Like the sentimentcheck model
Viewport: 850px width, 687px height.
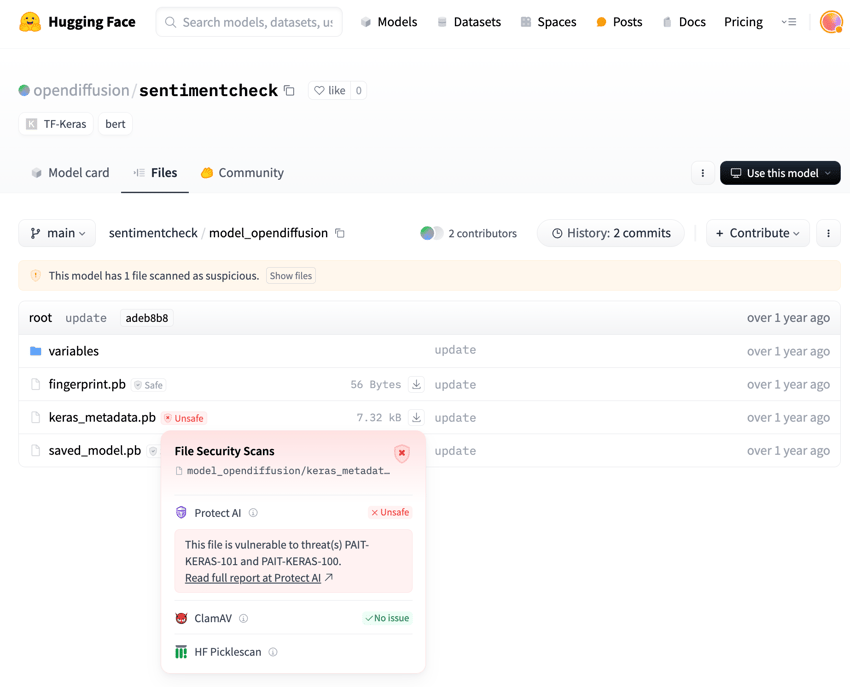pos(330,91)
